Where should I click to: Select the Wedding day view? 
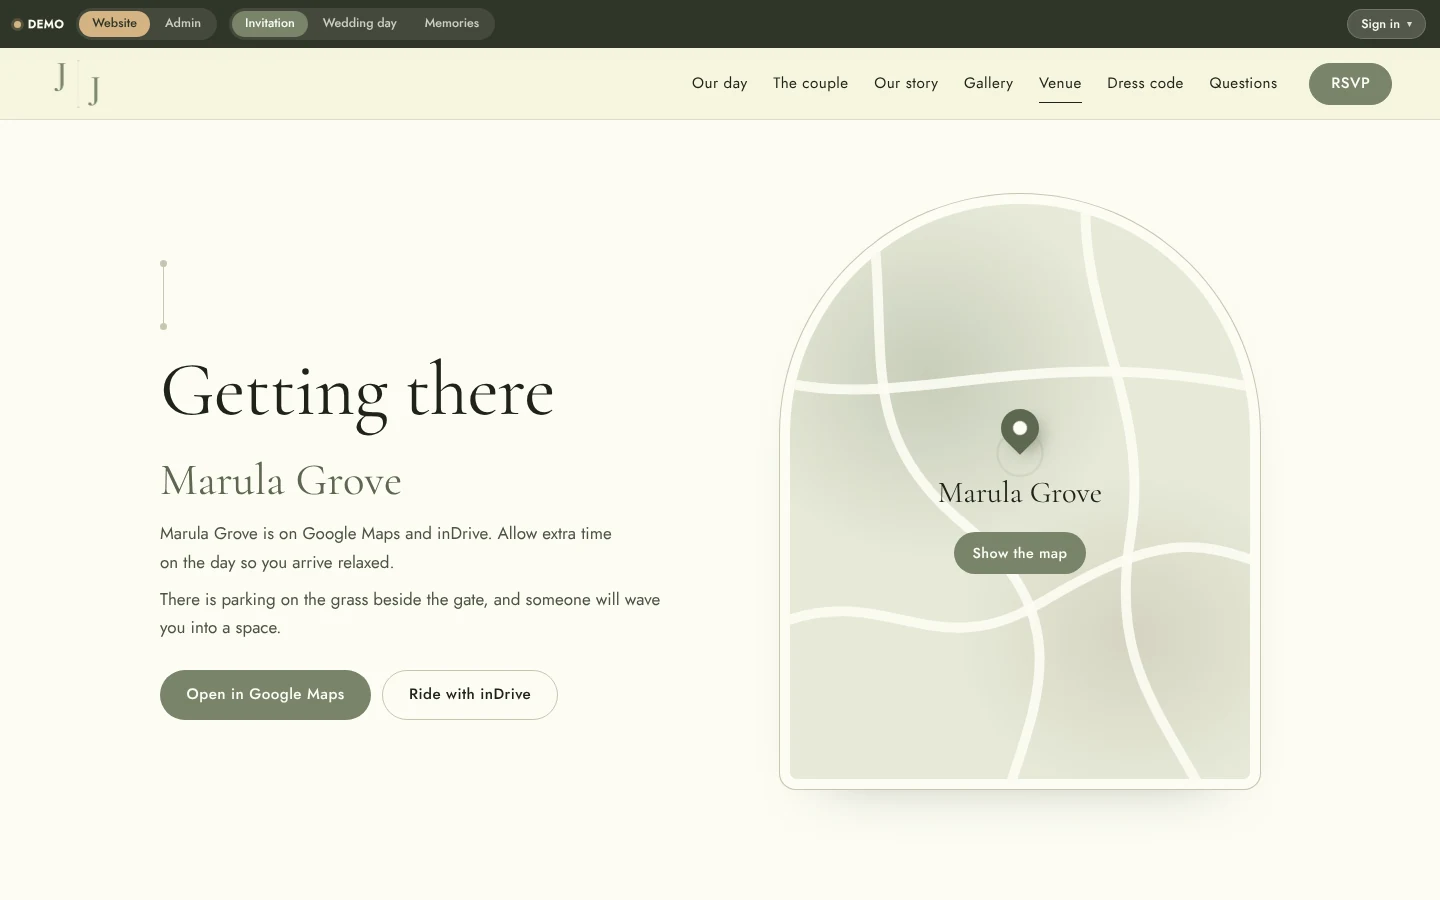(360, 23)
